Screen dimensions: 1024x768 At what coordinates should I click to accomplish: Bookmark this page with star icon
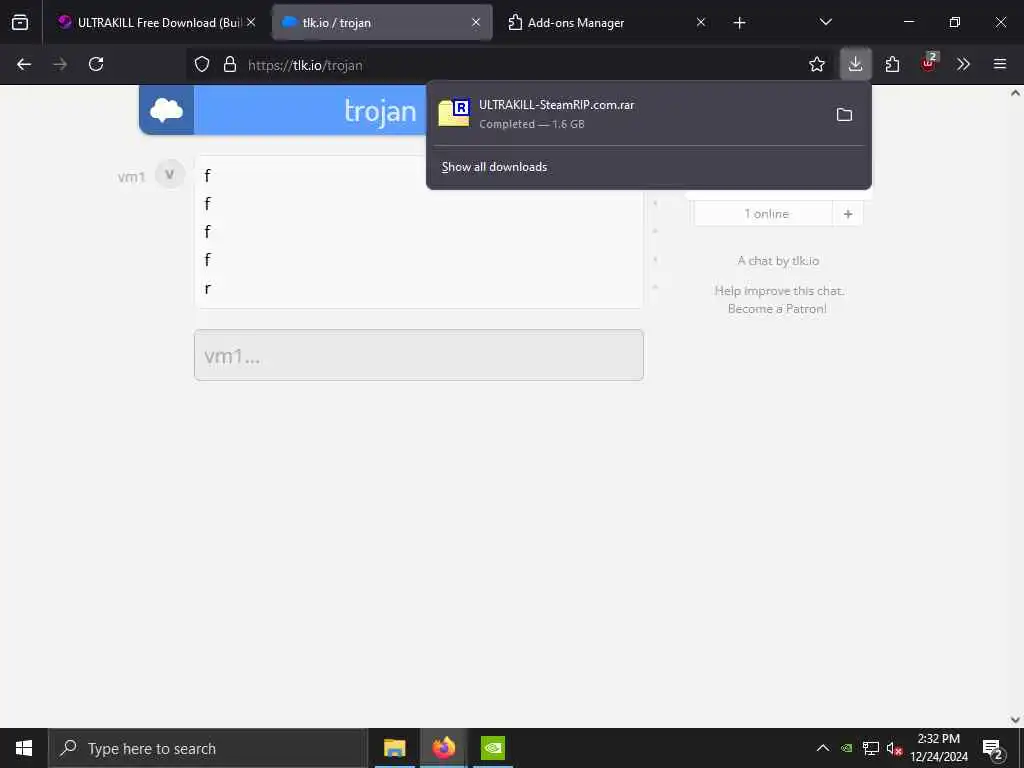817,64
